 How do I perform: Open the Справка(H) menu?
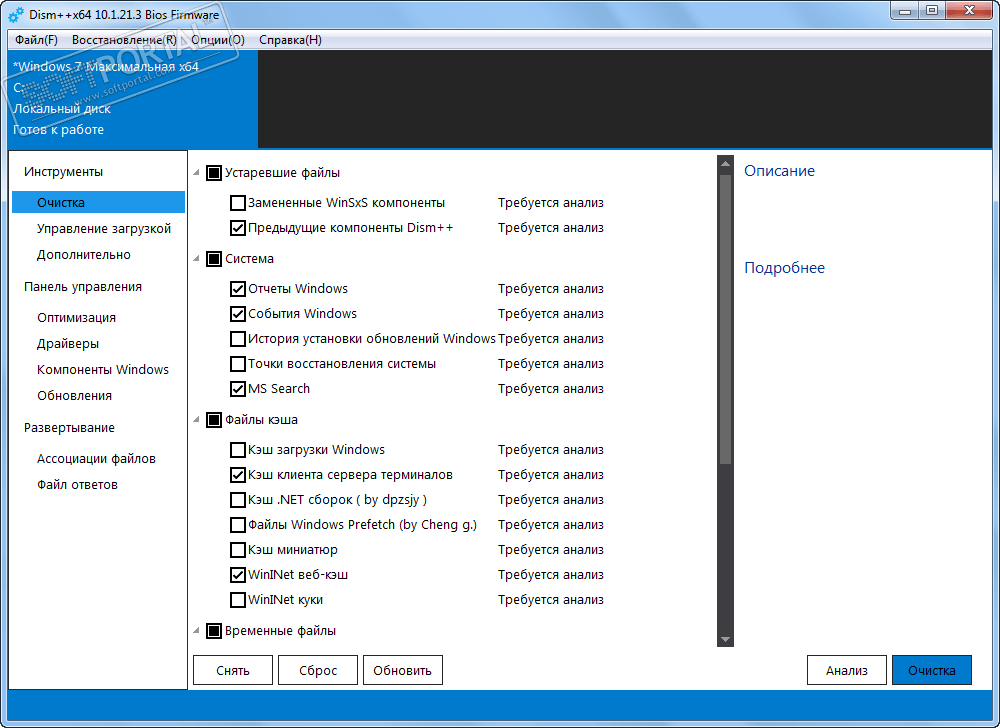pyautogui.click(x=290, y=40)
